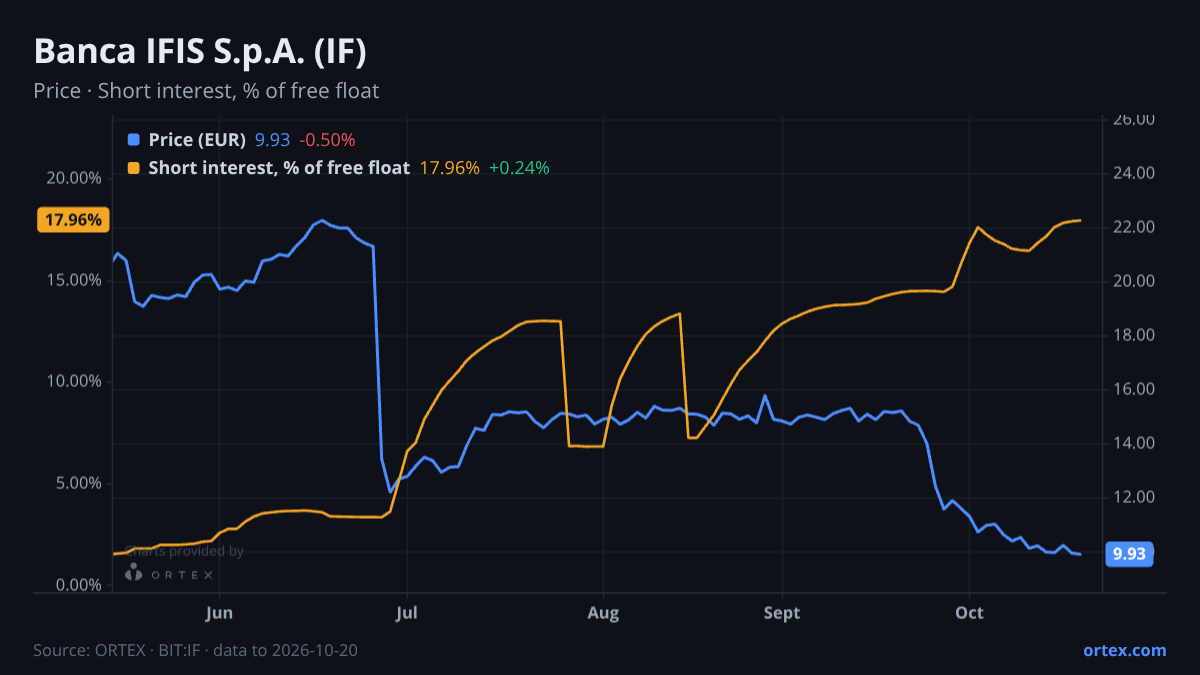Click the Aug date axis label

(603, 613)
